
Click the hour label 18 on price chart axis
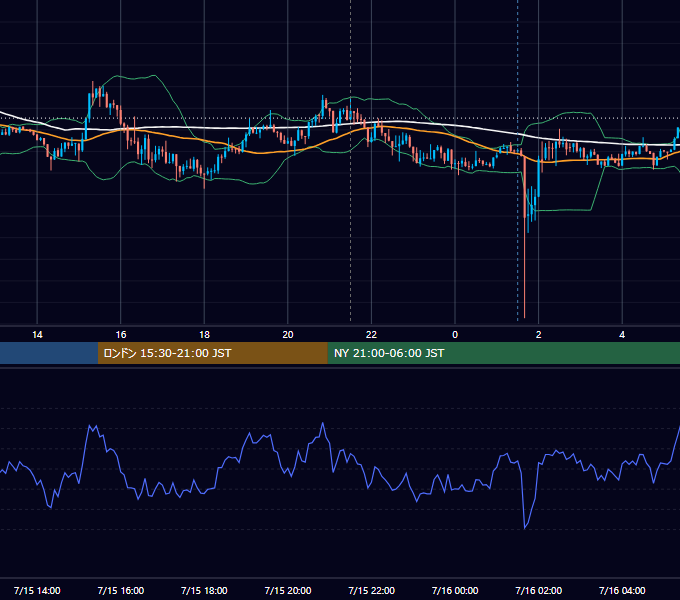[x=204, y=335]
